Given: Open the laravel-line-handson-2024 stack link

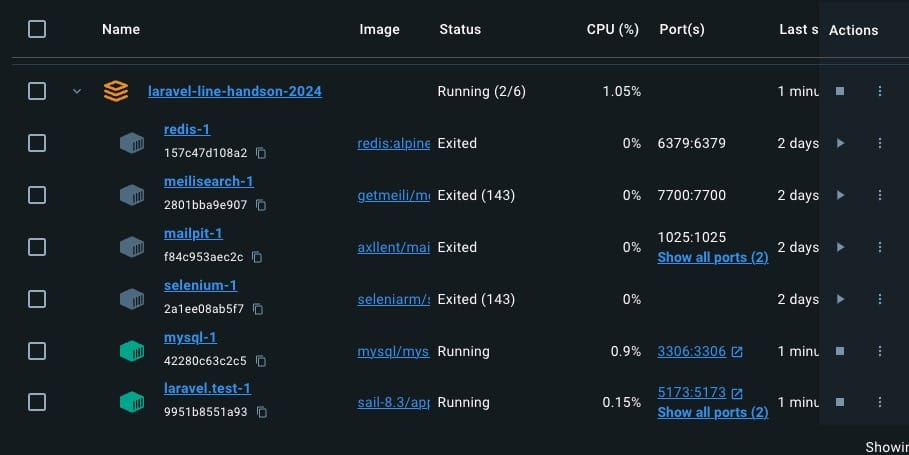Looking at the screenshot, I should tap(235, 92).
